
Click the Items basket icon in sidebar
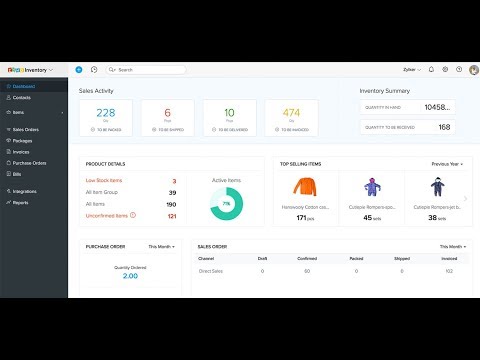pyautogui.click(x=9, y=112)
